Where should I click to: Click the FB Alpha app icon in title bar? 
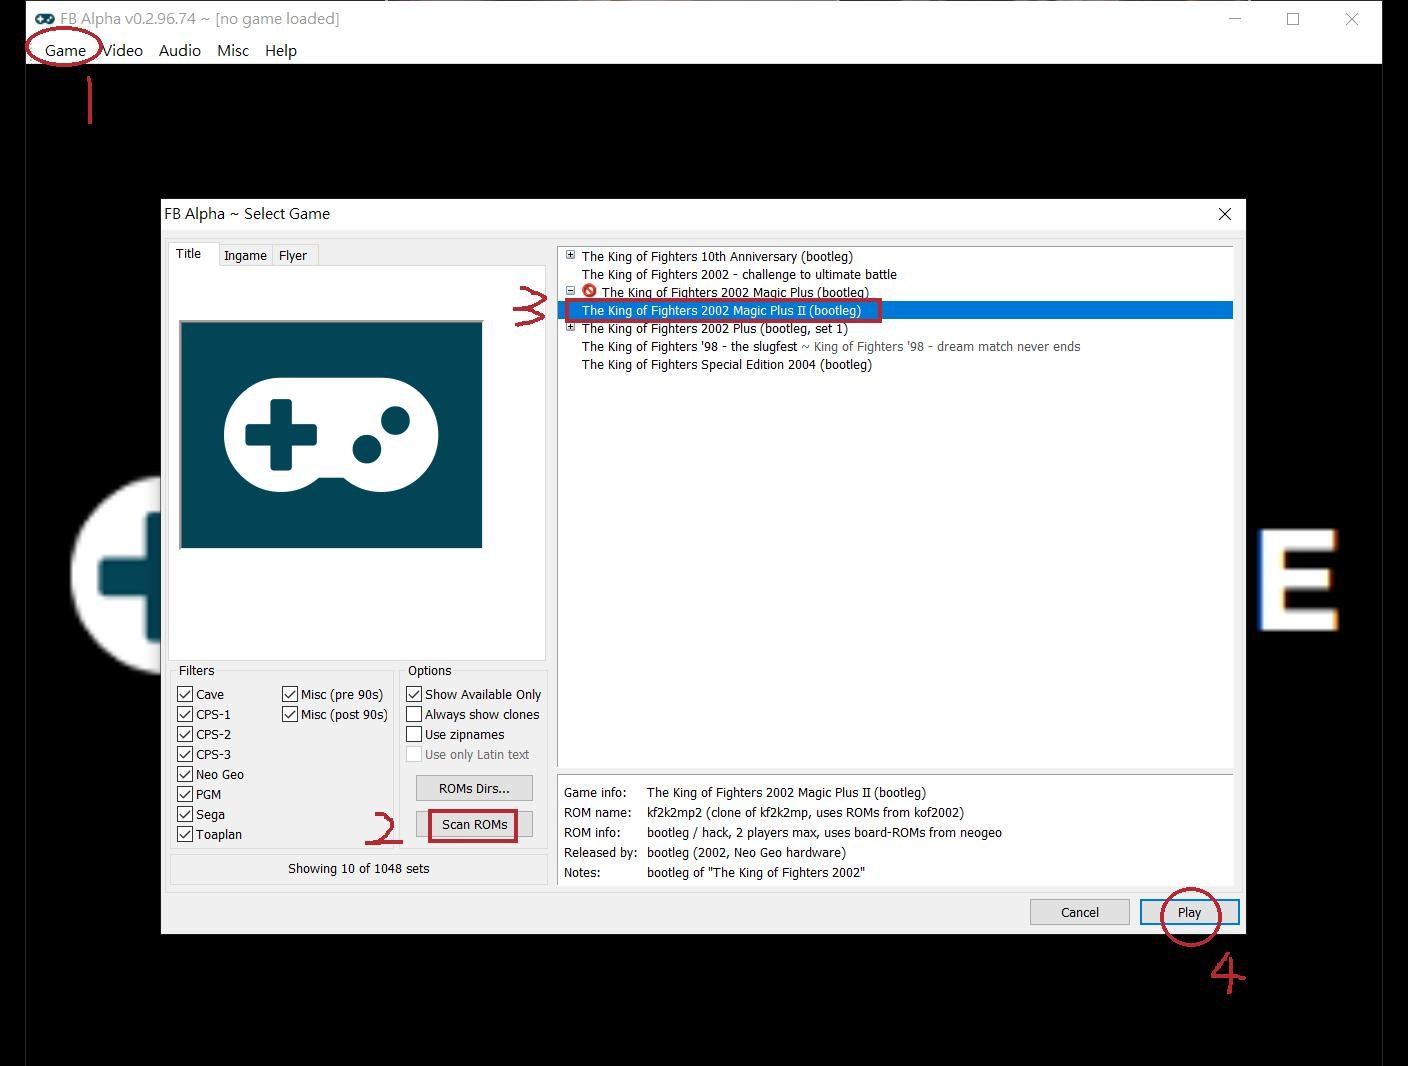click(45, 19)
